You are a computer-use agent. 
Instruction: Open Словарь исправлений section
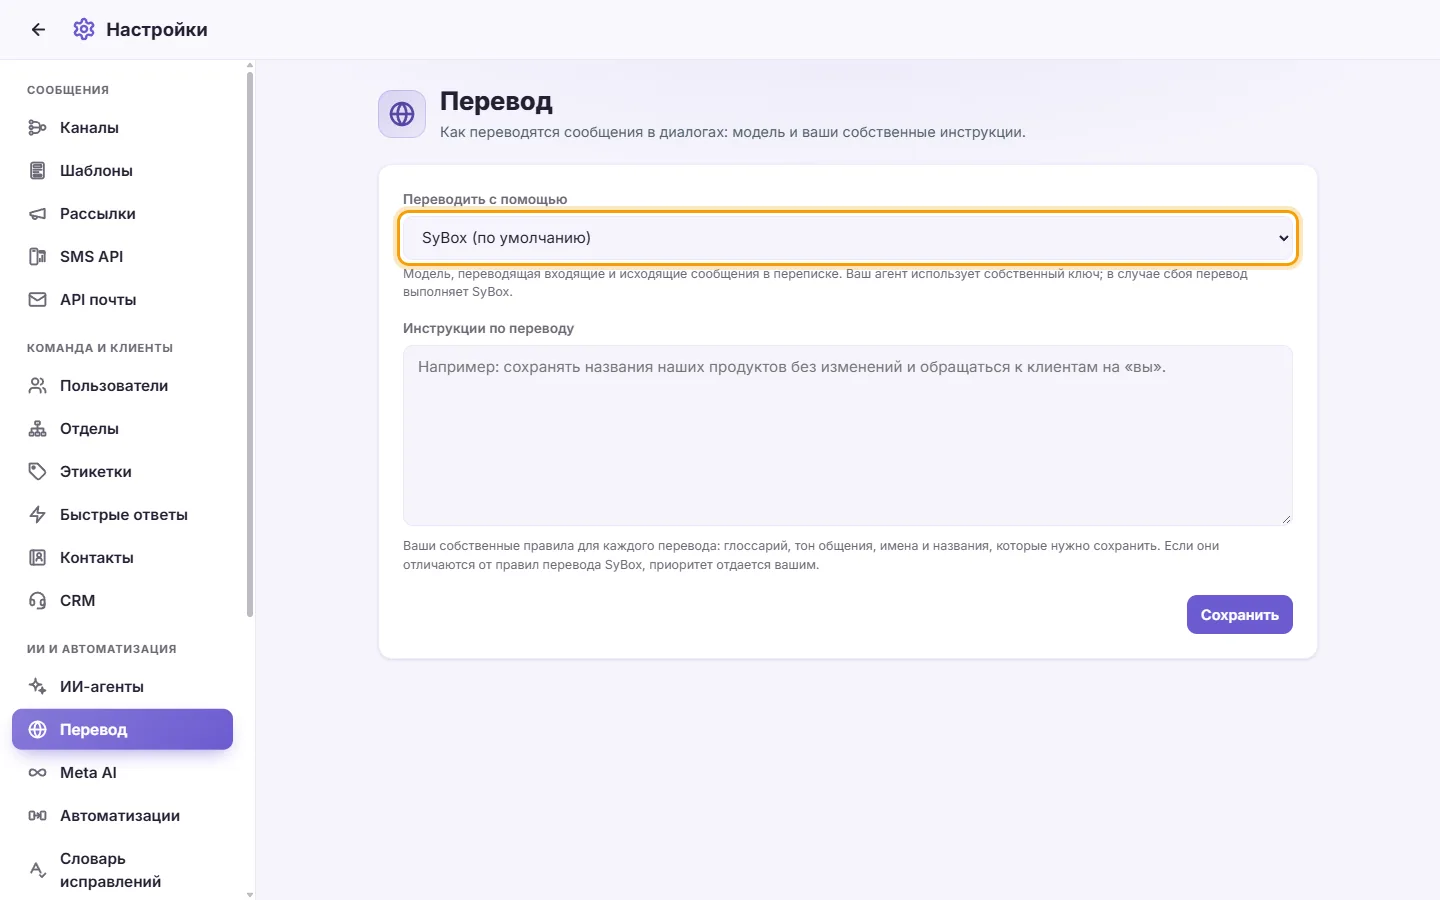pyautogui.click(x=122, y=870)
